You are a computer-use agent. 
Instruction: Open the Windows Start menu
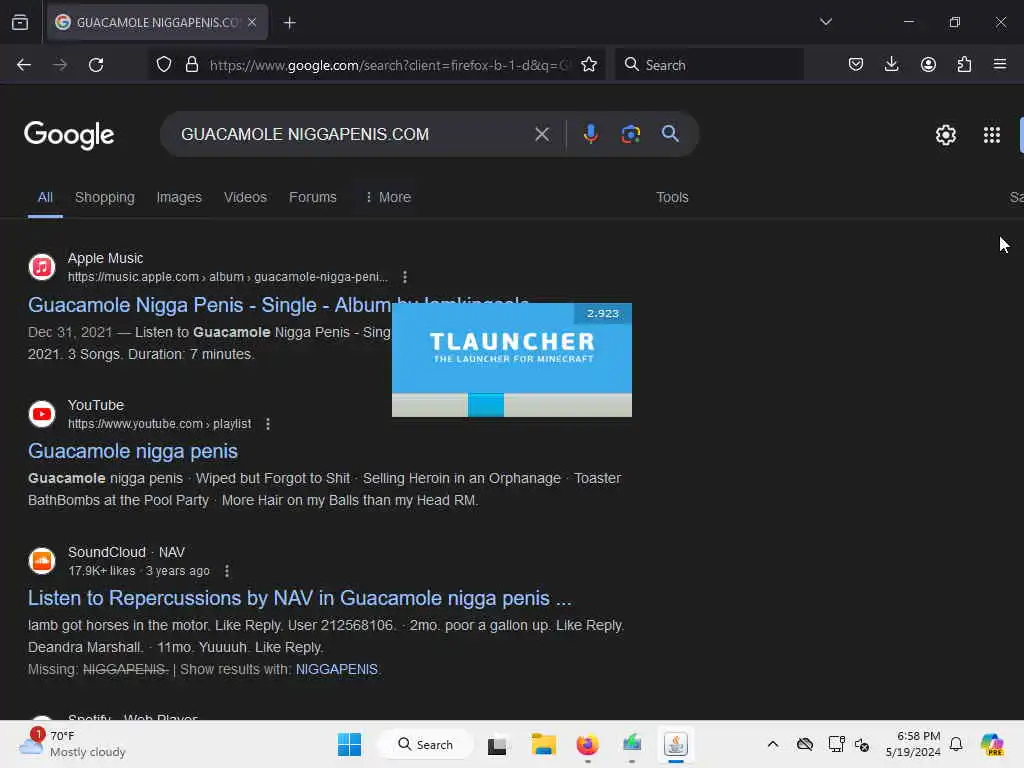[349, 744]
